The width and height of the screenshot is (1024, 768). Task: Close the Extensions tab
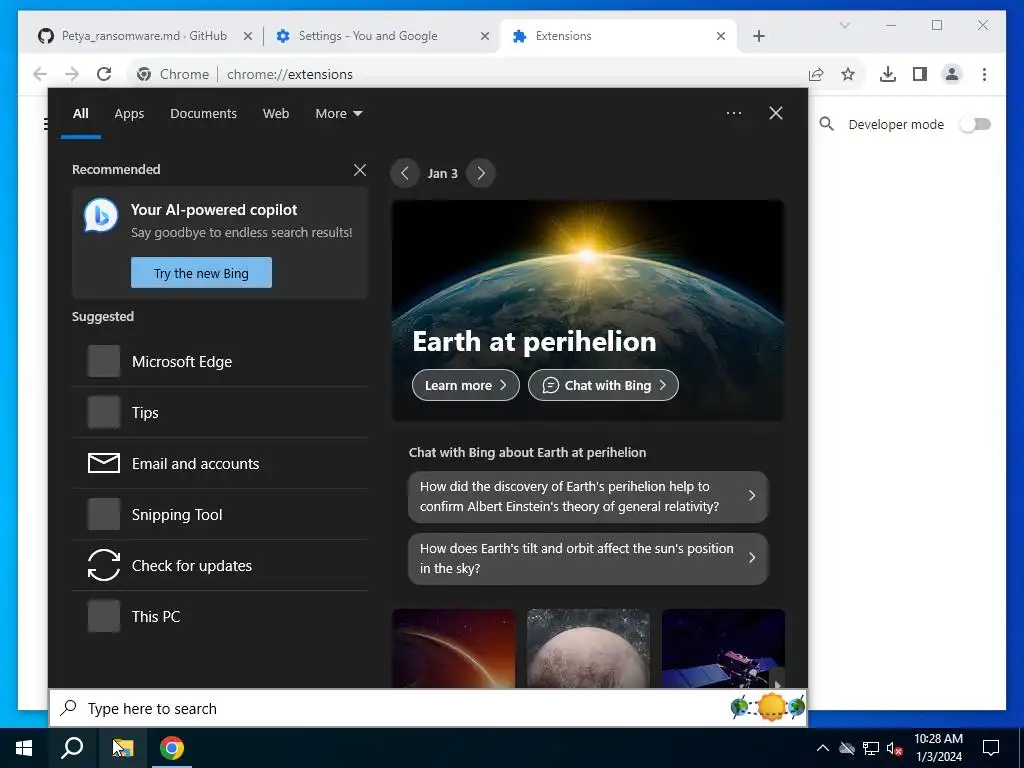point(721,36)
